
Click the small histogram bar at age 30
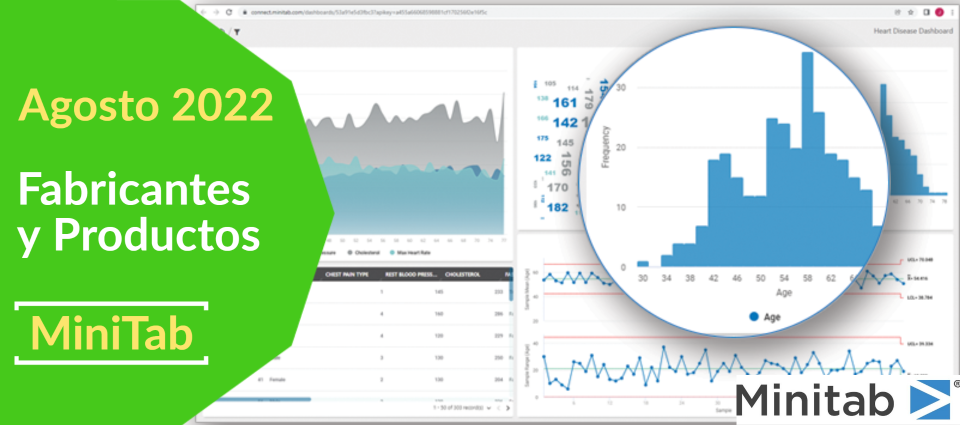pyautogui.click(x=642, y=264)
